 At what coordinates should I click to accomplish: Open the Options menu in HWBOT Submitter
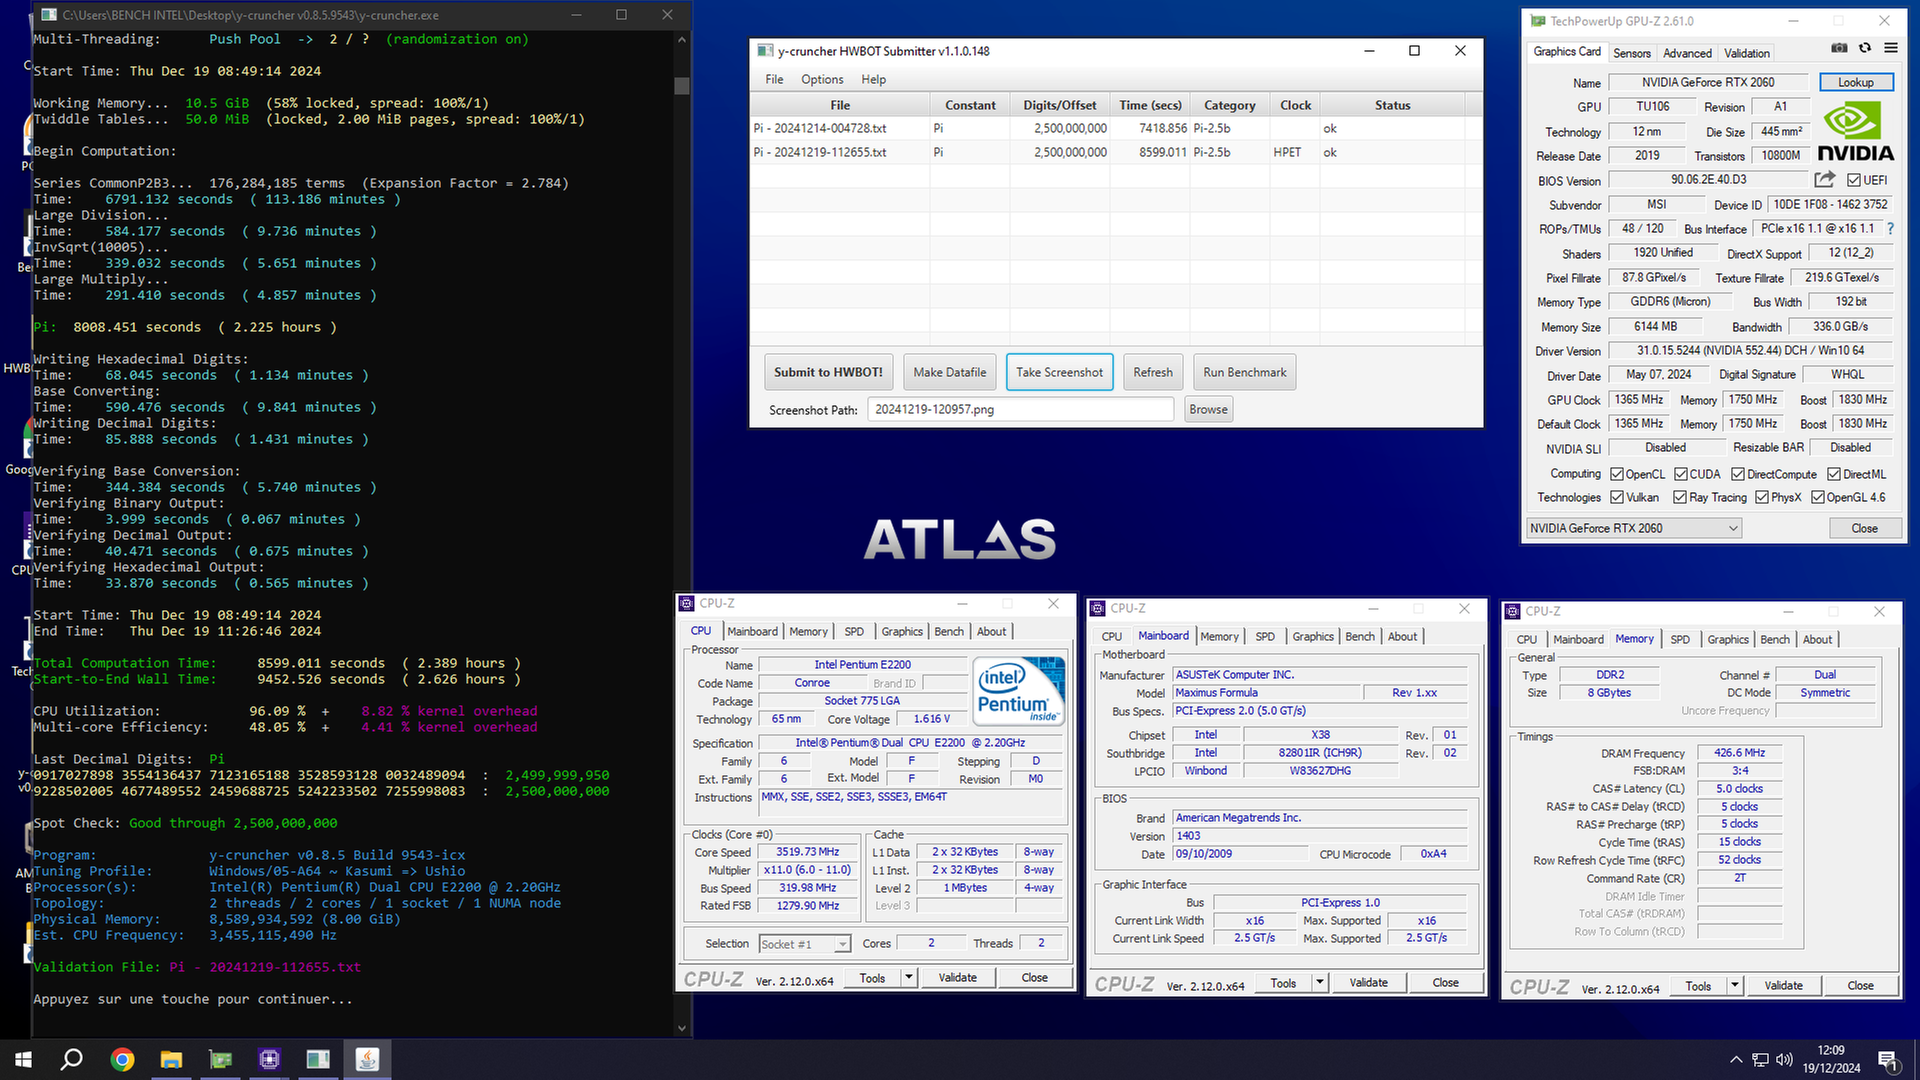[822, 79]
